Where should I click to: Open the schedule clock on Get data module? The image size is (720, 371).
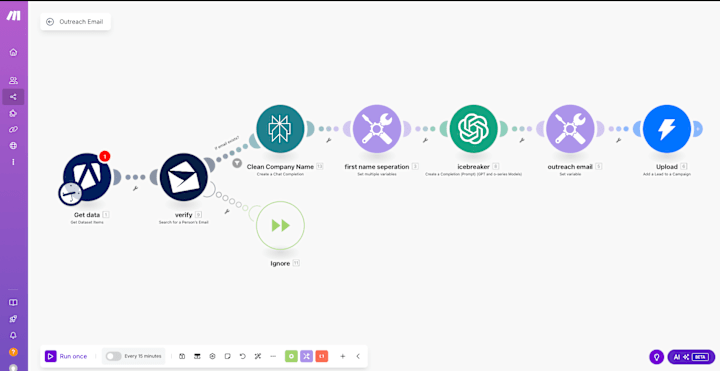click(x=70, y=193)
